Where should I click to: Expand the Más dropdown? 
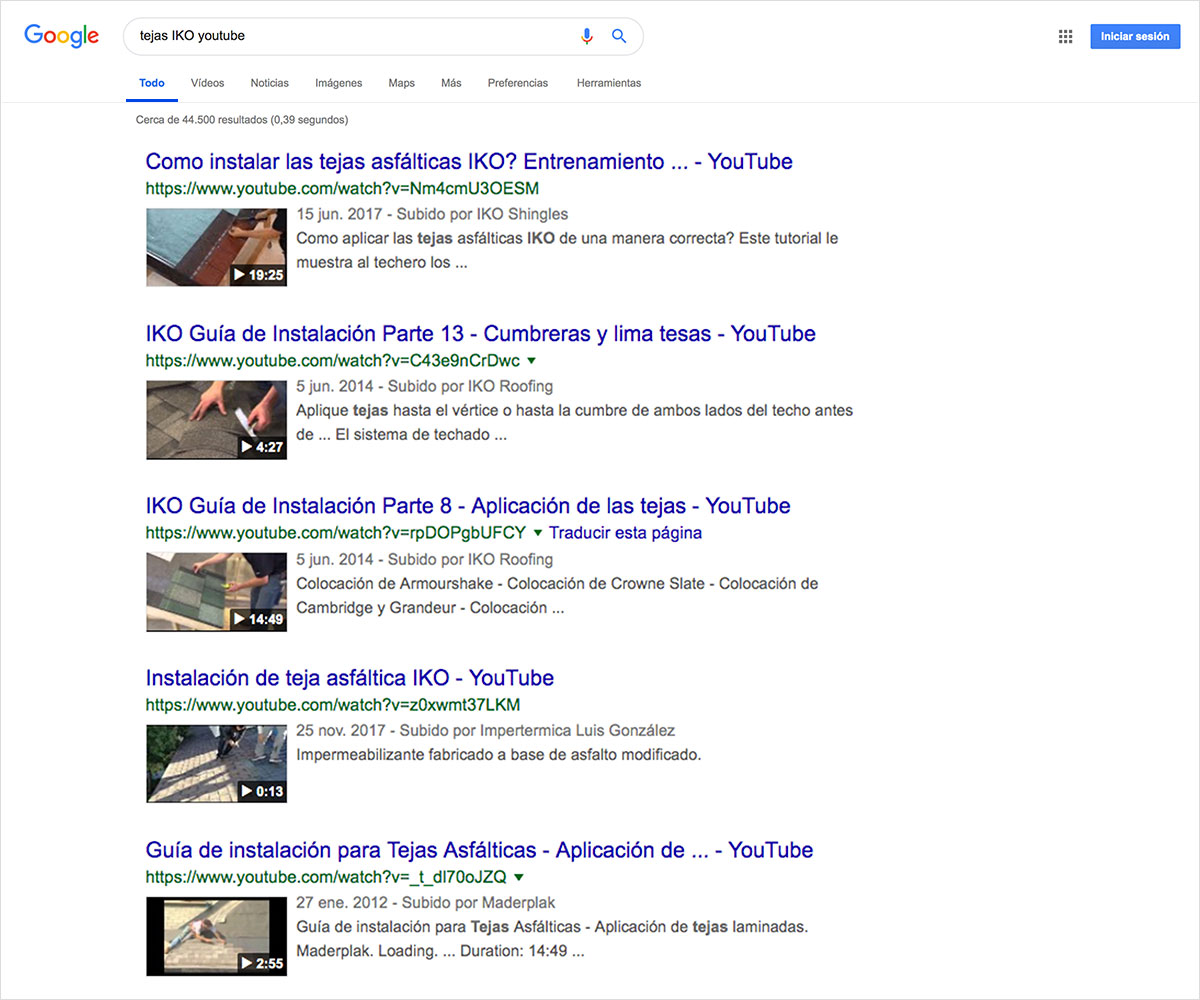click(451, 83)
